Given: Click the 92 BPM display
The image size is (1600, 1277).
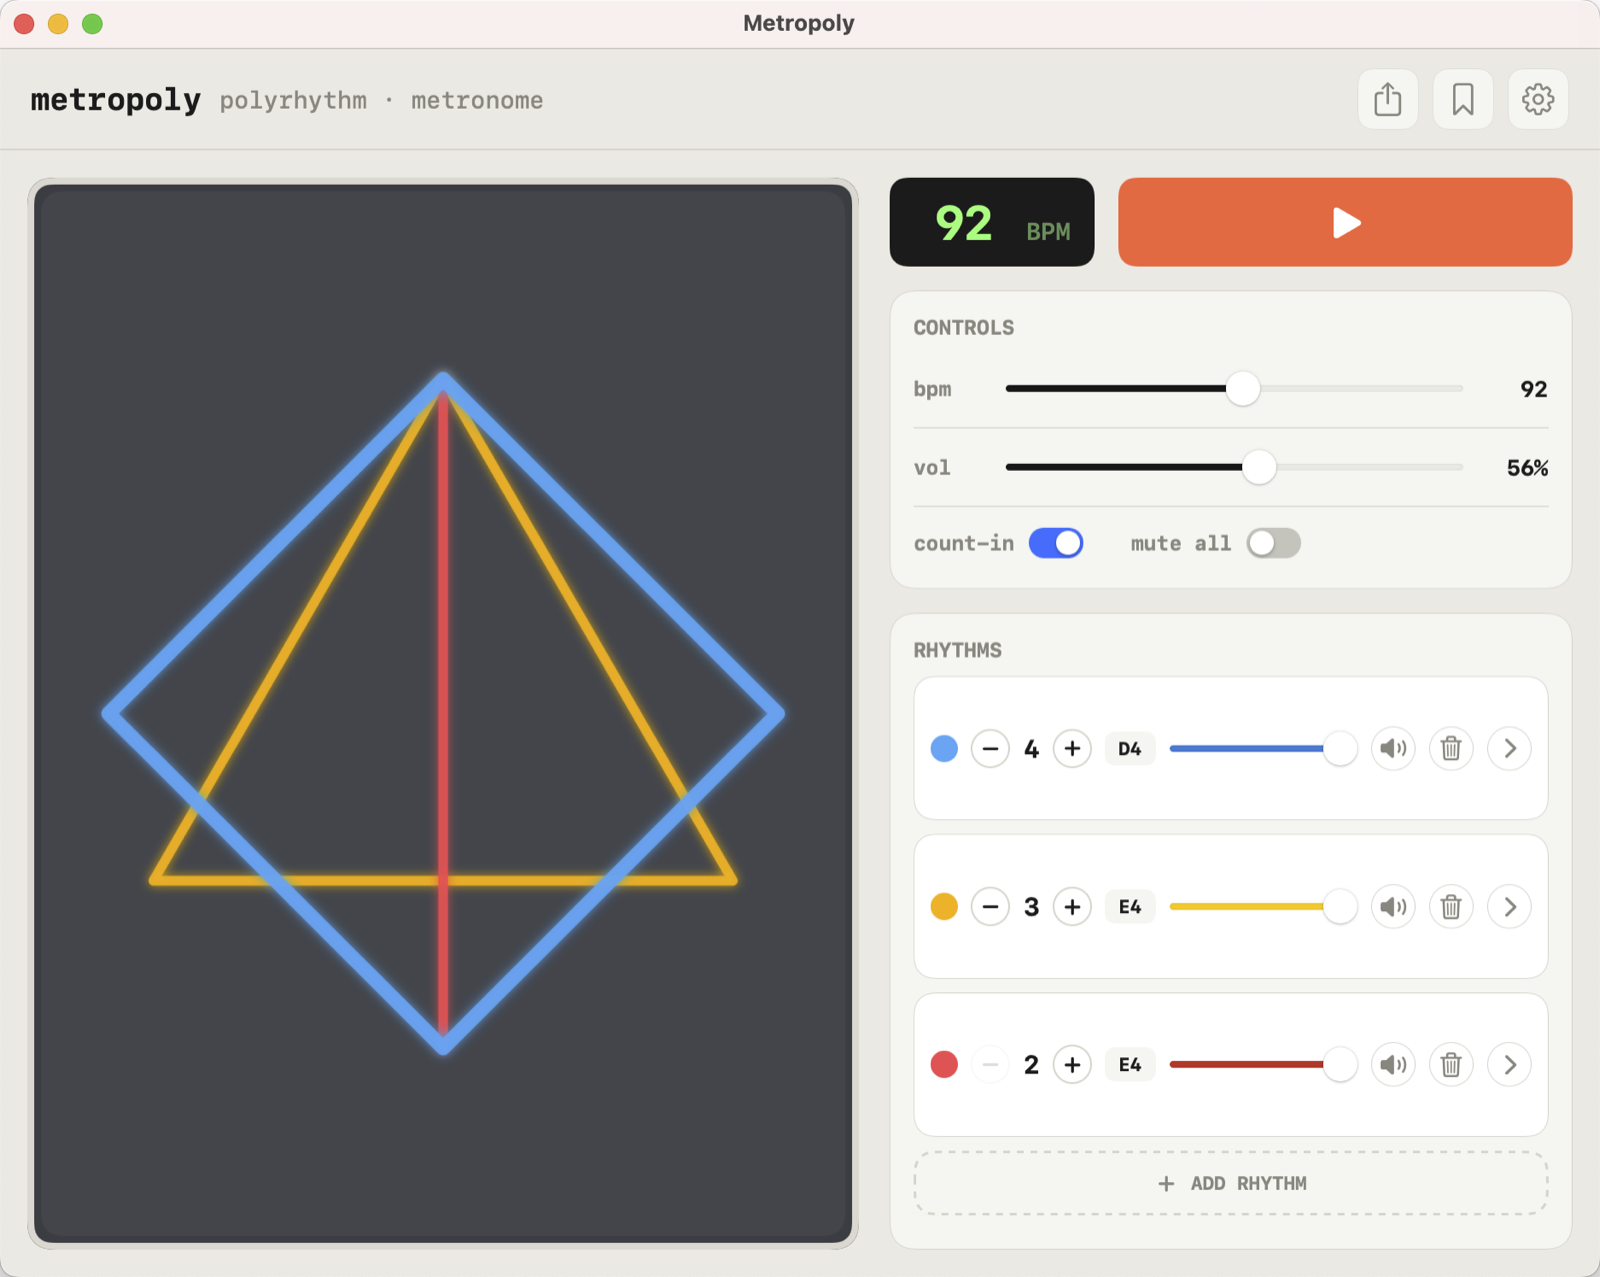Looking at the screenshot, I should tap(992, 222).
